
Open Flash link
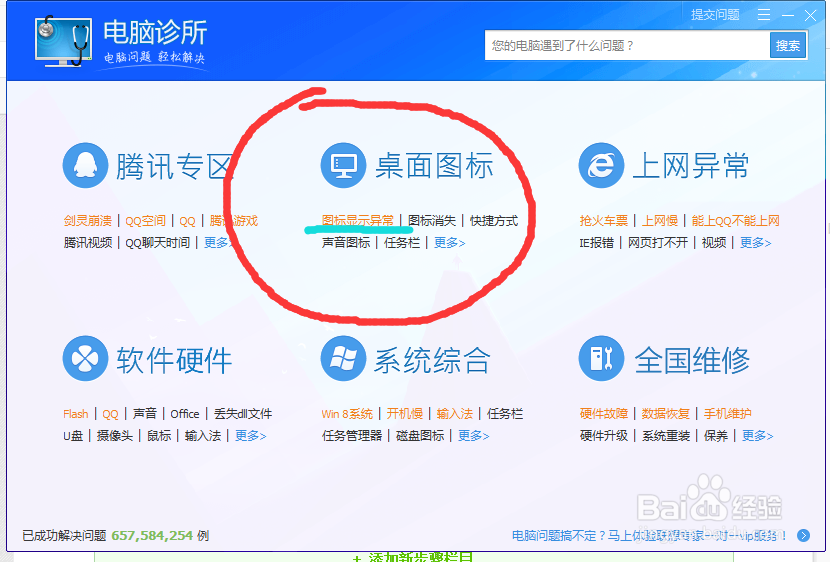click(x=76, y=414)
